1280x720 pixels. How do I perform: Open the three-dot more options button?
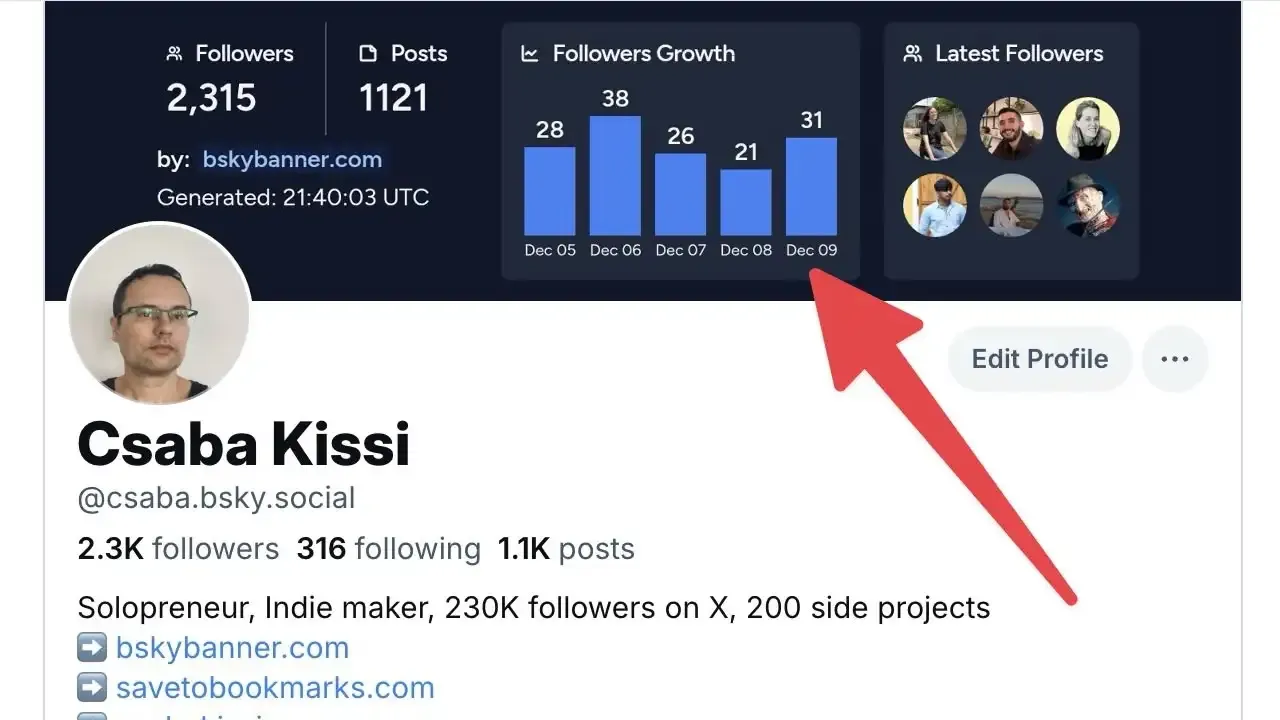point(1175,359)
